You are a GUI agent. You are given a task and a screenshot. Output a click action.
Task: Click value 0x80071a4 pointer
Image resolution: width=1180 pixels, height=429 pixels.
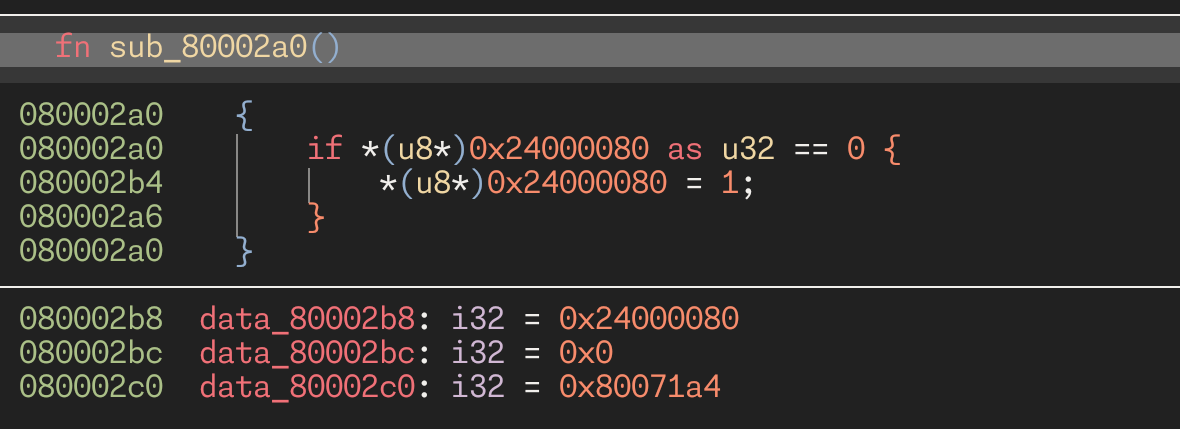(640, 387)
